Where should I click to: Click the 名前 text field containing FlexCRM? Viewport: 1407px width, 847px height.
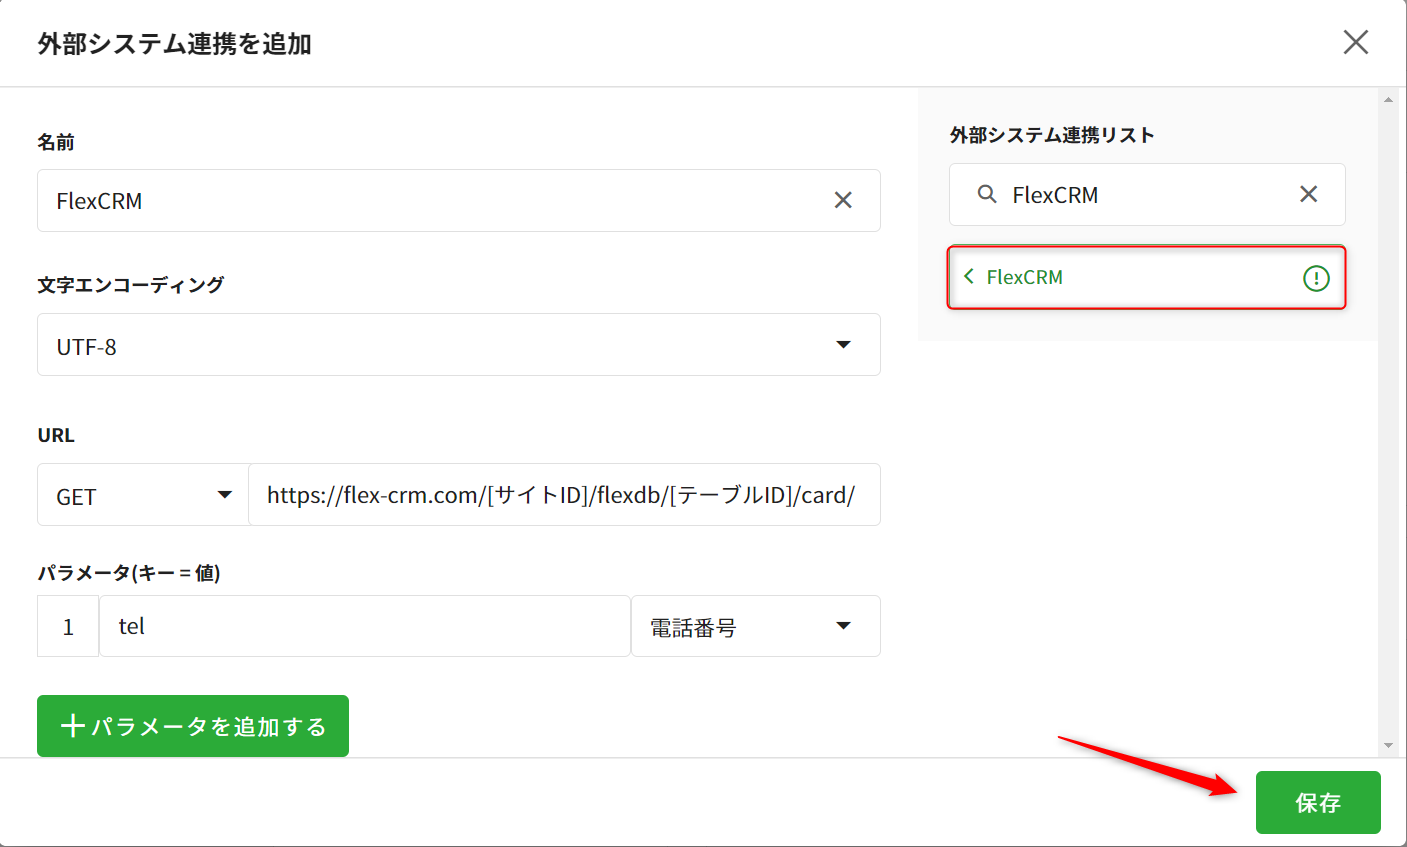click(x=430, y=201)
